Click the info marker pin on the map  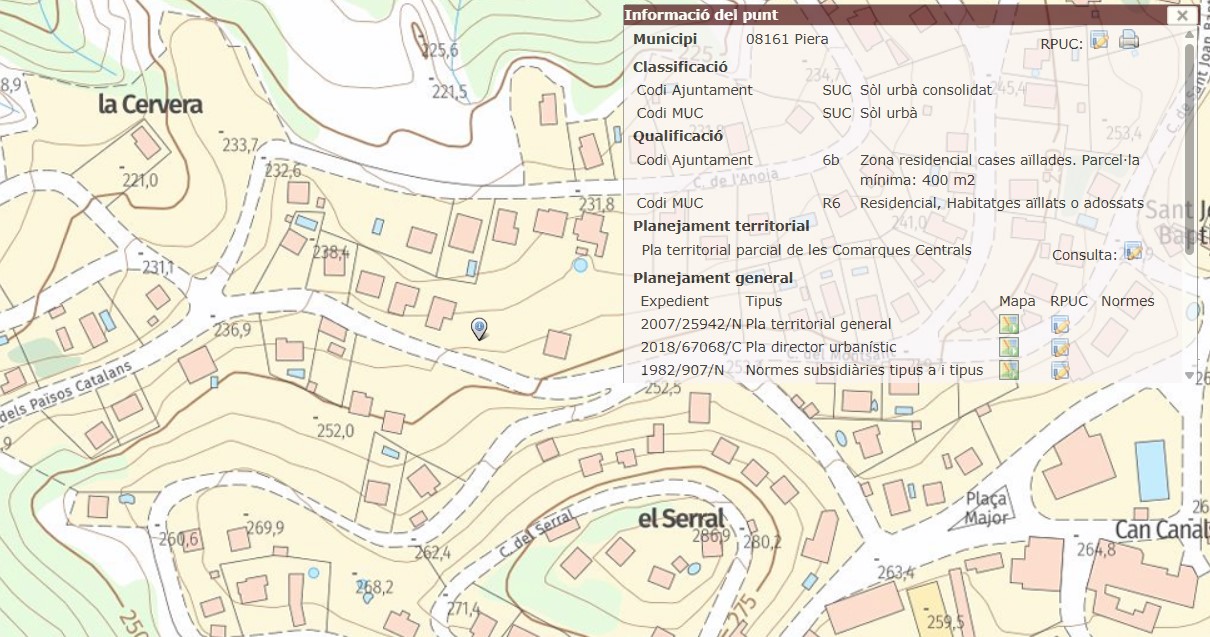(x=480, y=328)
